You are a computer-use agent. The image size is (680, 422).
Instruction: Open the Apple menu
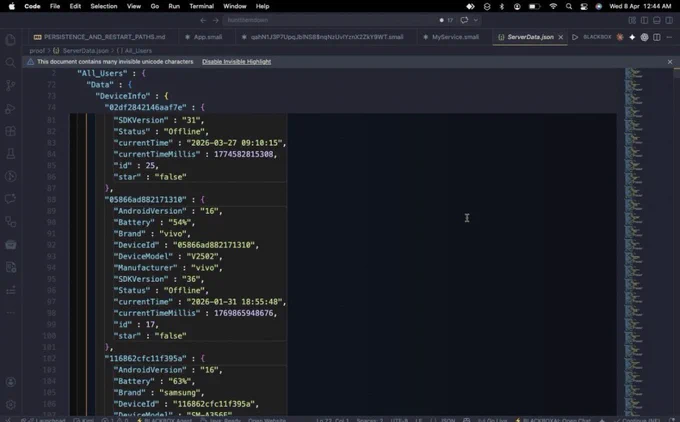[x=12, y=6]
